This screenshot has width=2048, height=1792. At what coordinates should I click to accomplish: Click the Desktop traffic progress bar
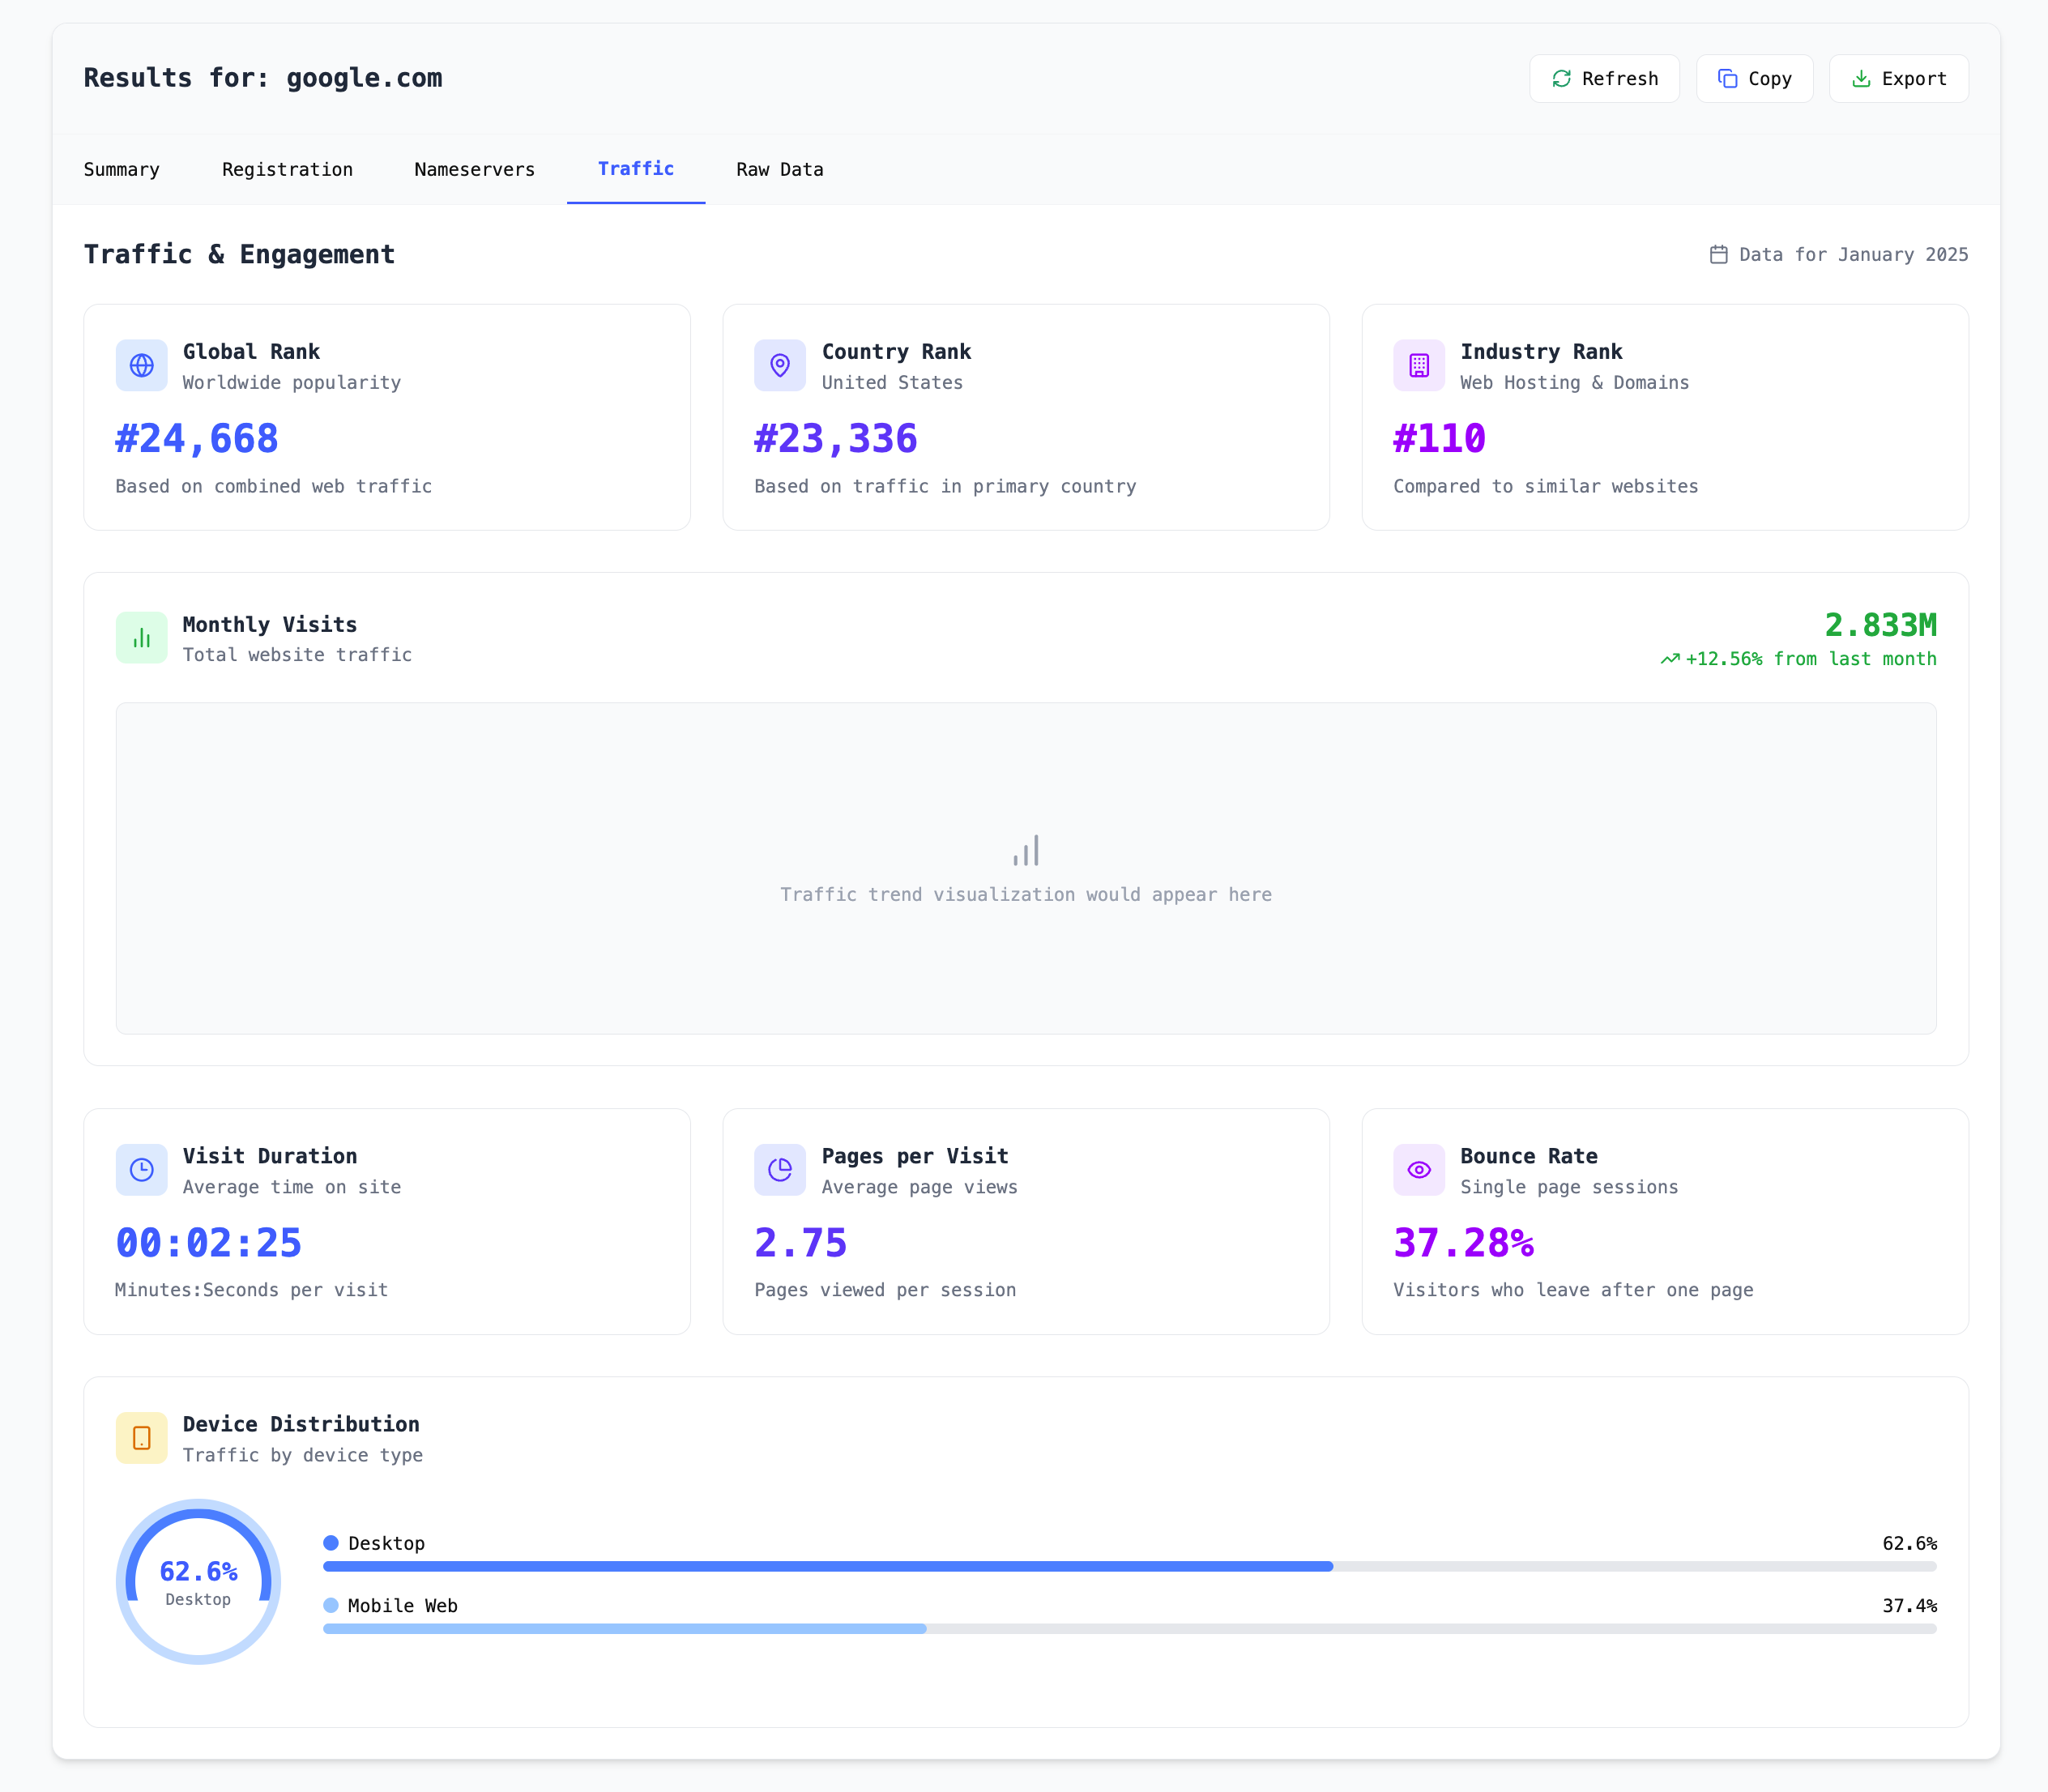pyautogui.click(x=1129, y=1566)
